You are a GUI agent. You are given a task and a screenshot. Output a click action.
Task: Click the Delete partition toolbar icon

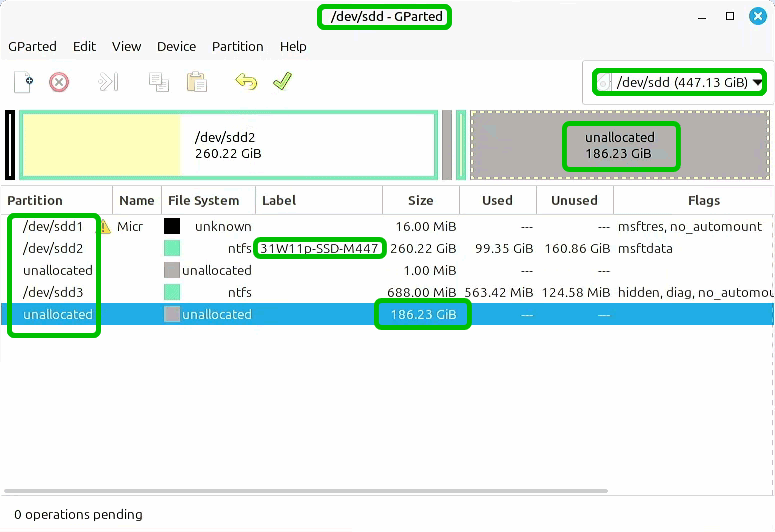(59, 82)
